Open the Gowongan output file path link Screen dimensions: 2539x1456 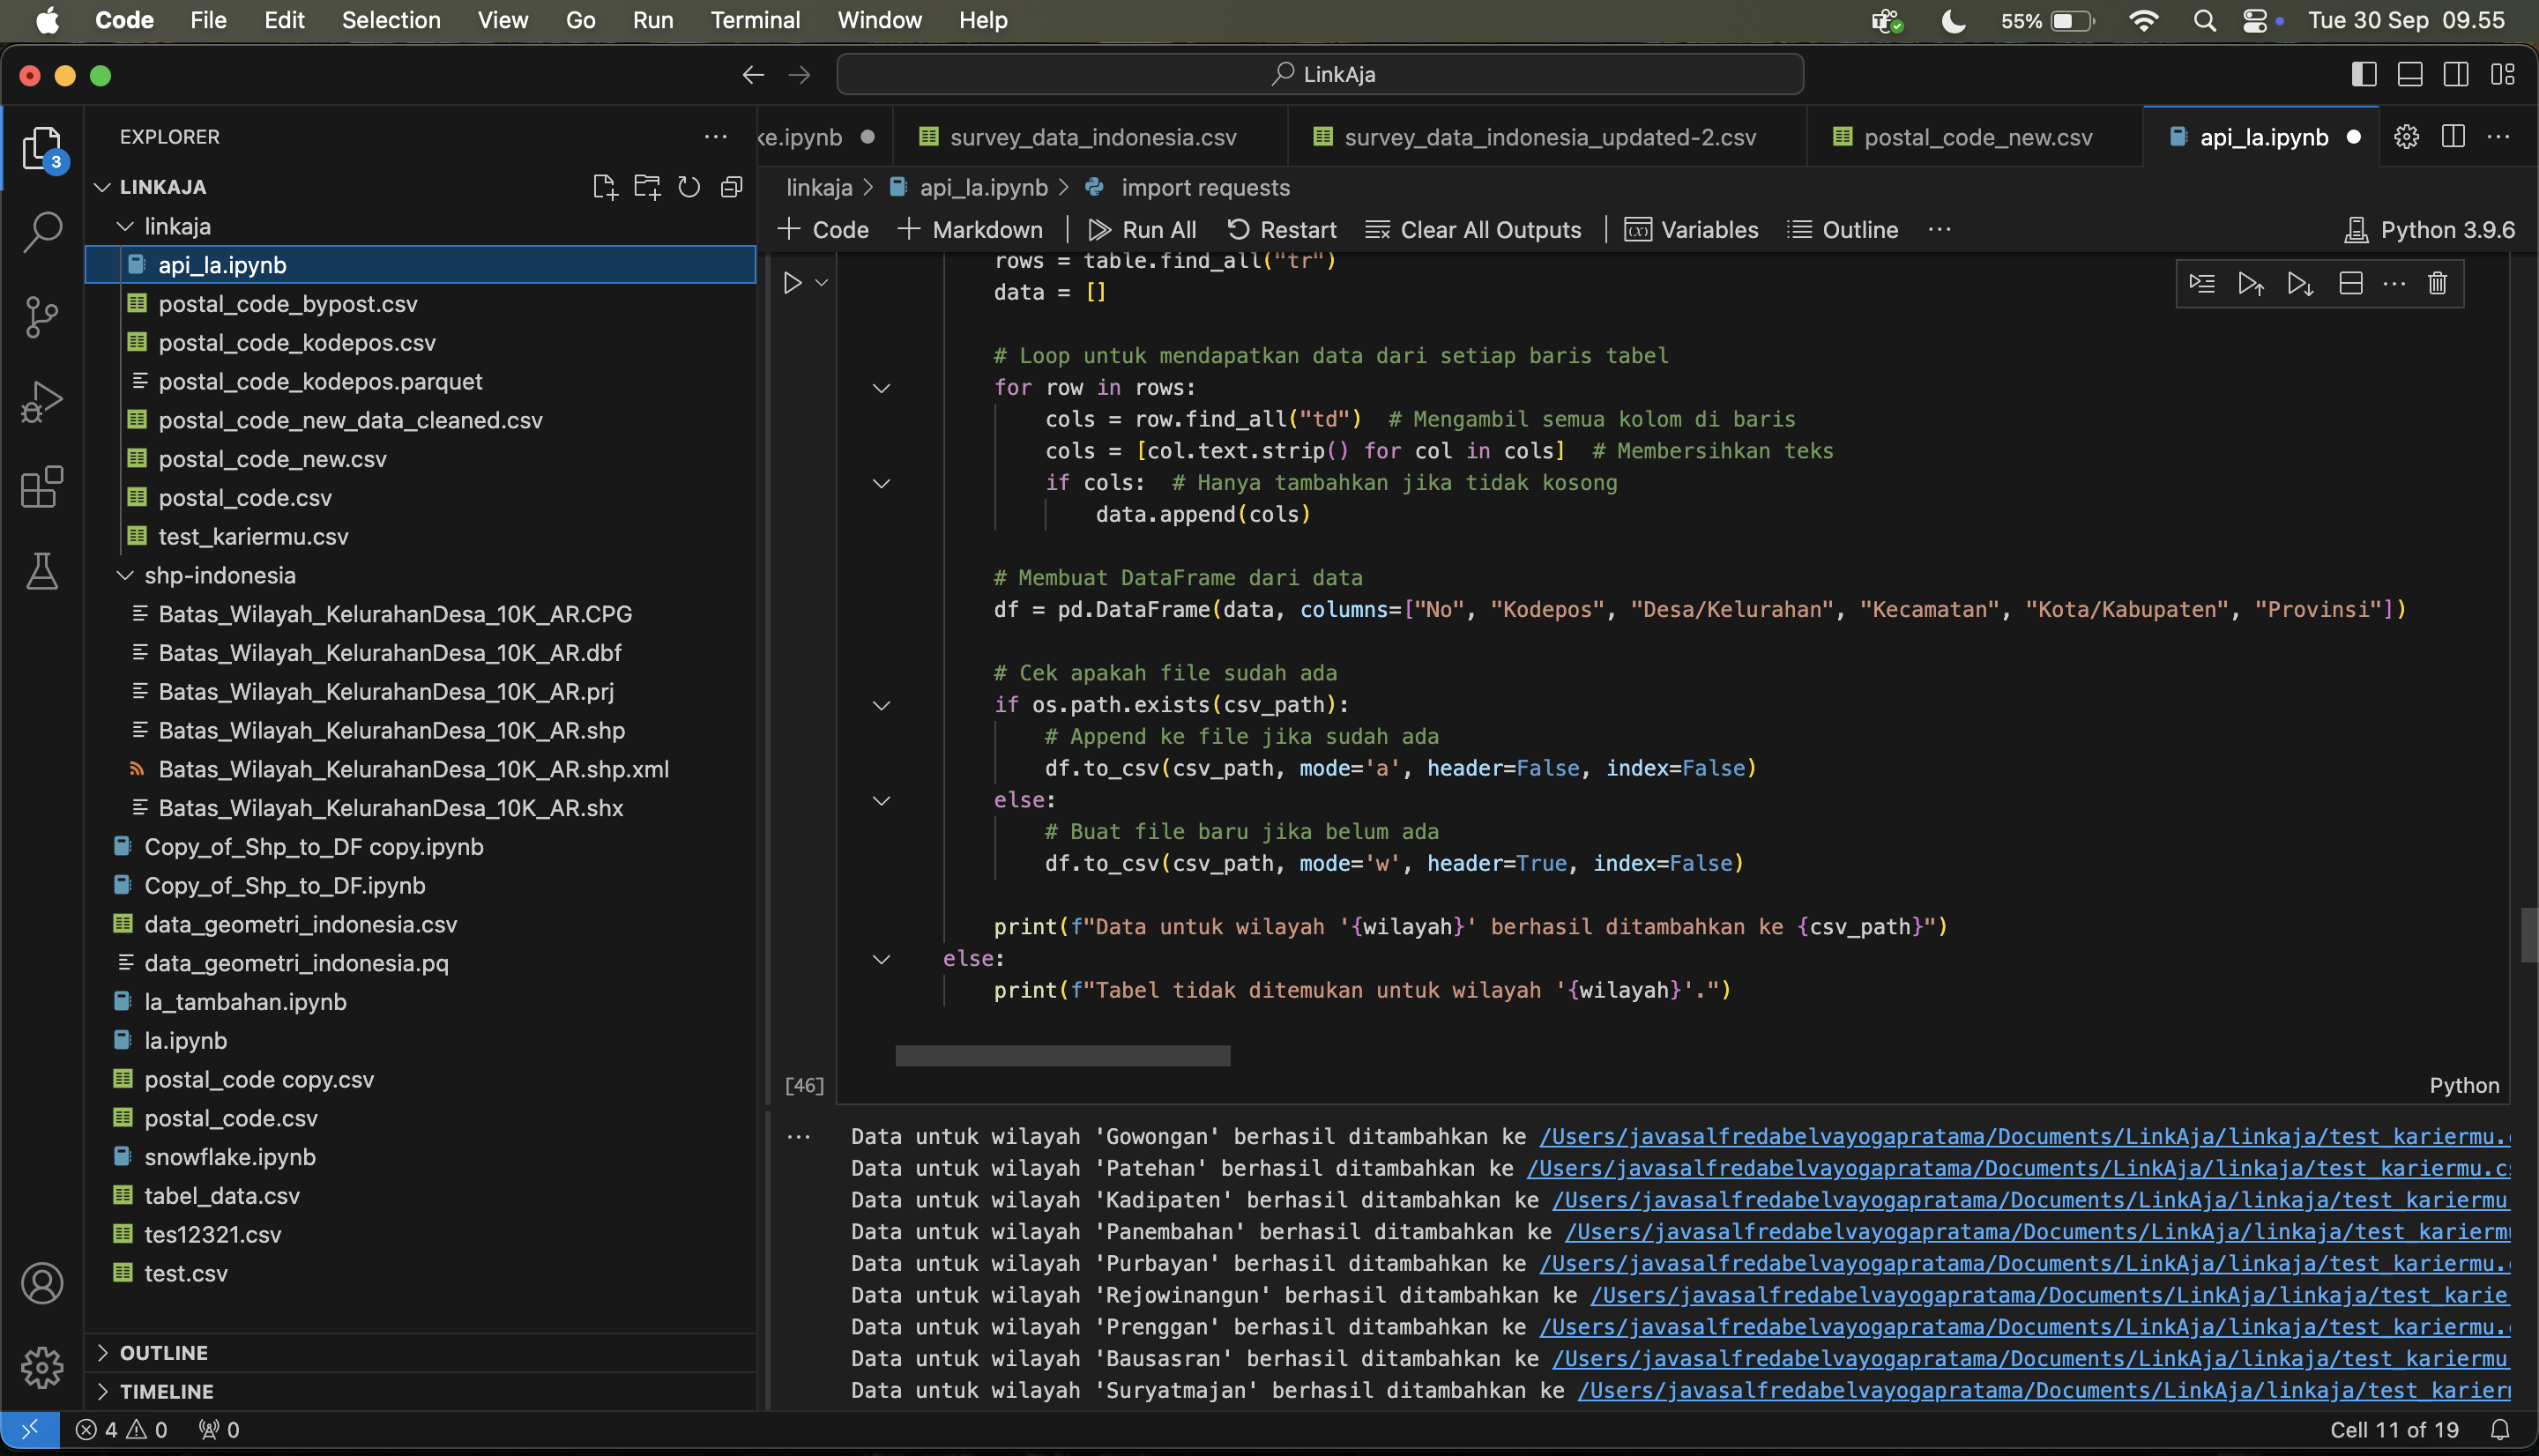pyautogui.click(x=2024, y=1137)
